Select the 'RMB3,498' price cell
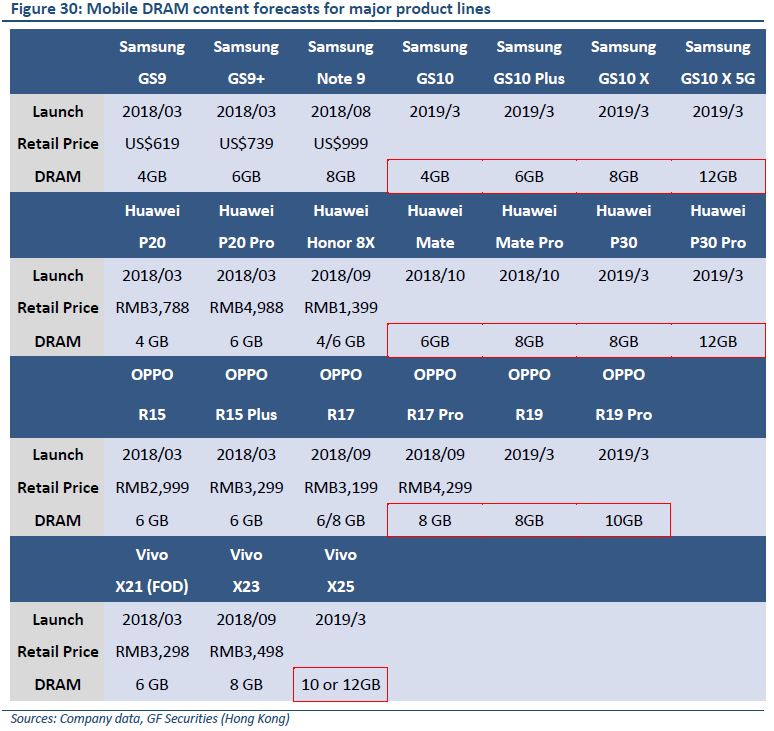Image resolution: width=774 pixels, height=731 pixels. coord(246,652)
